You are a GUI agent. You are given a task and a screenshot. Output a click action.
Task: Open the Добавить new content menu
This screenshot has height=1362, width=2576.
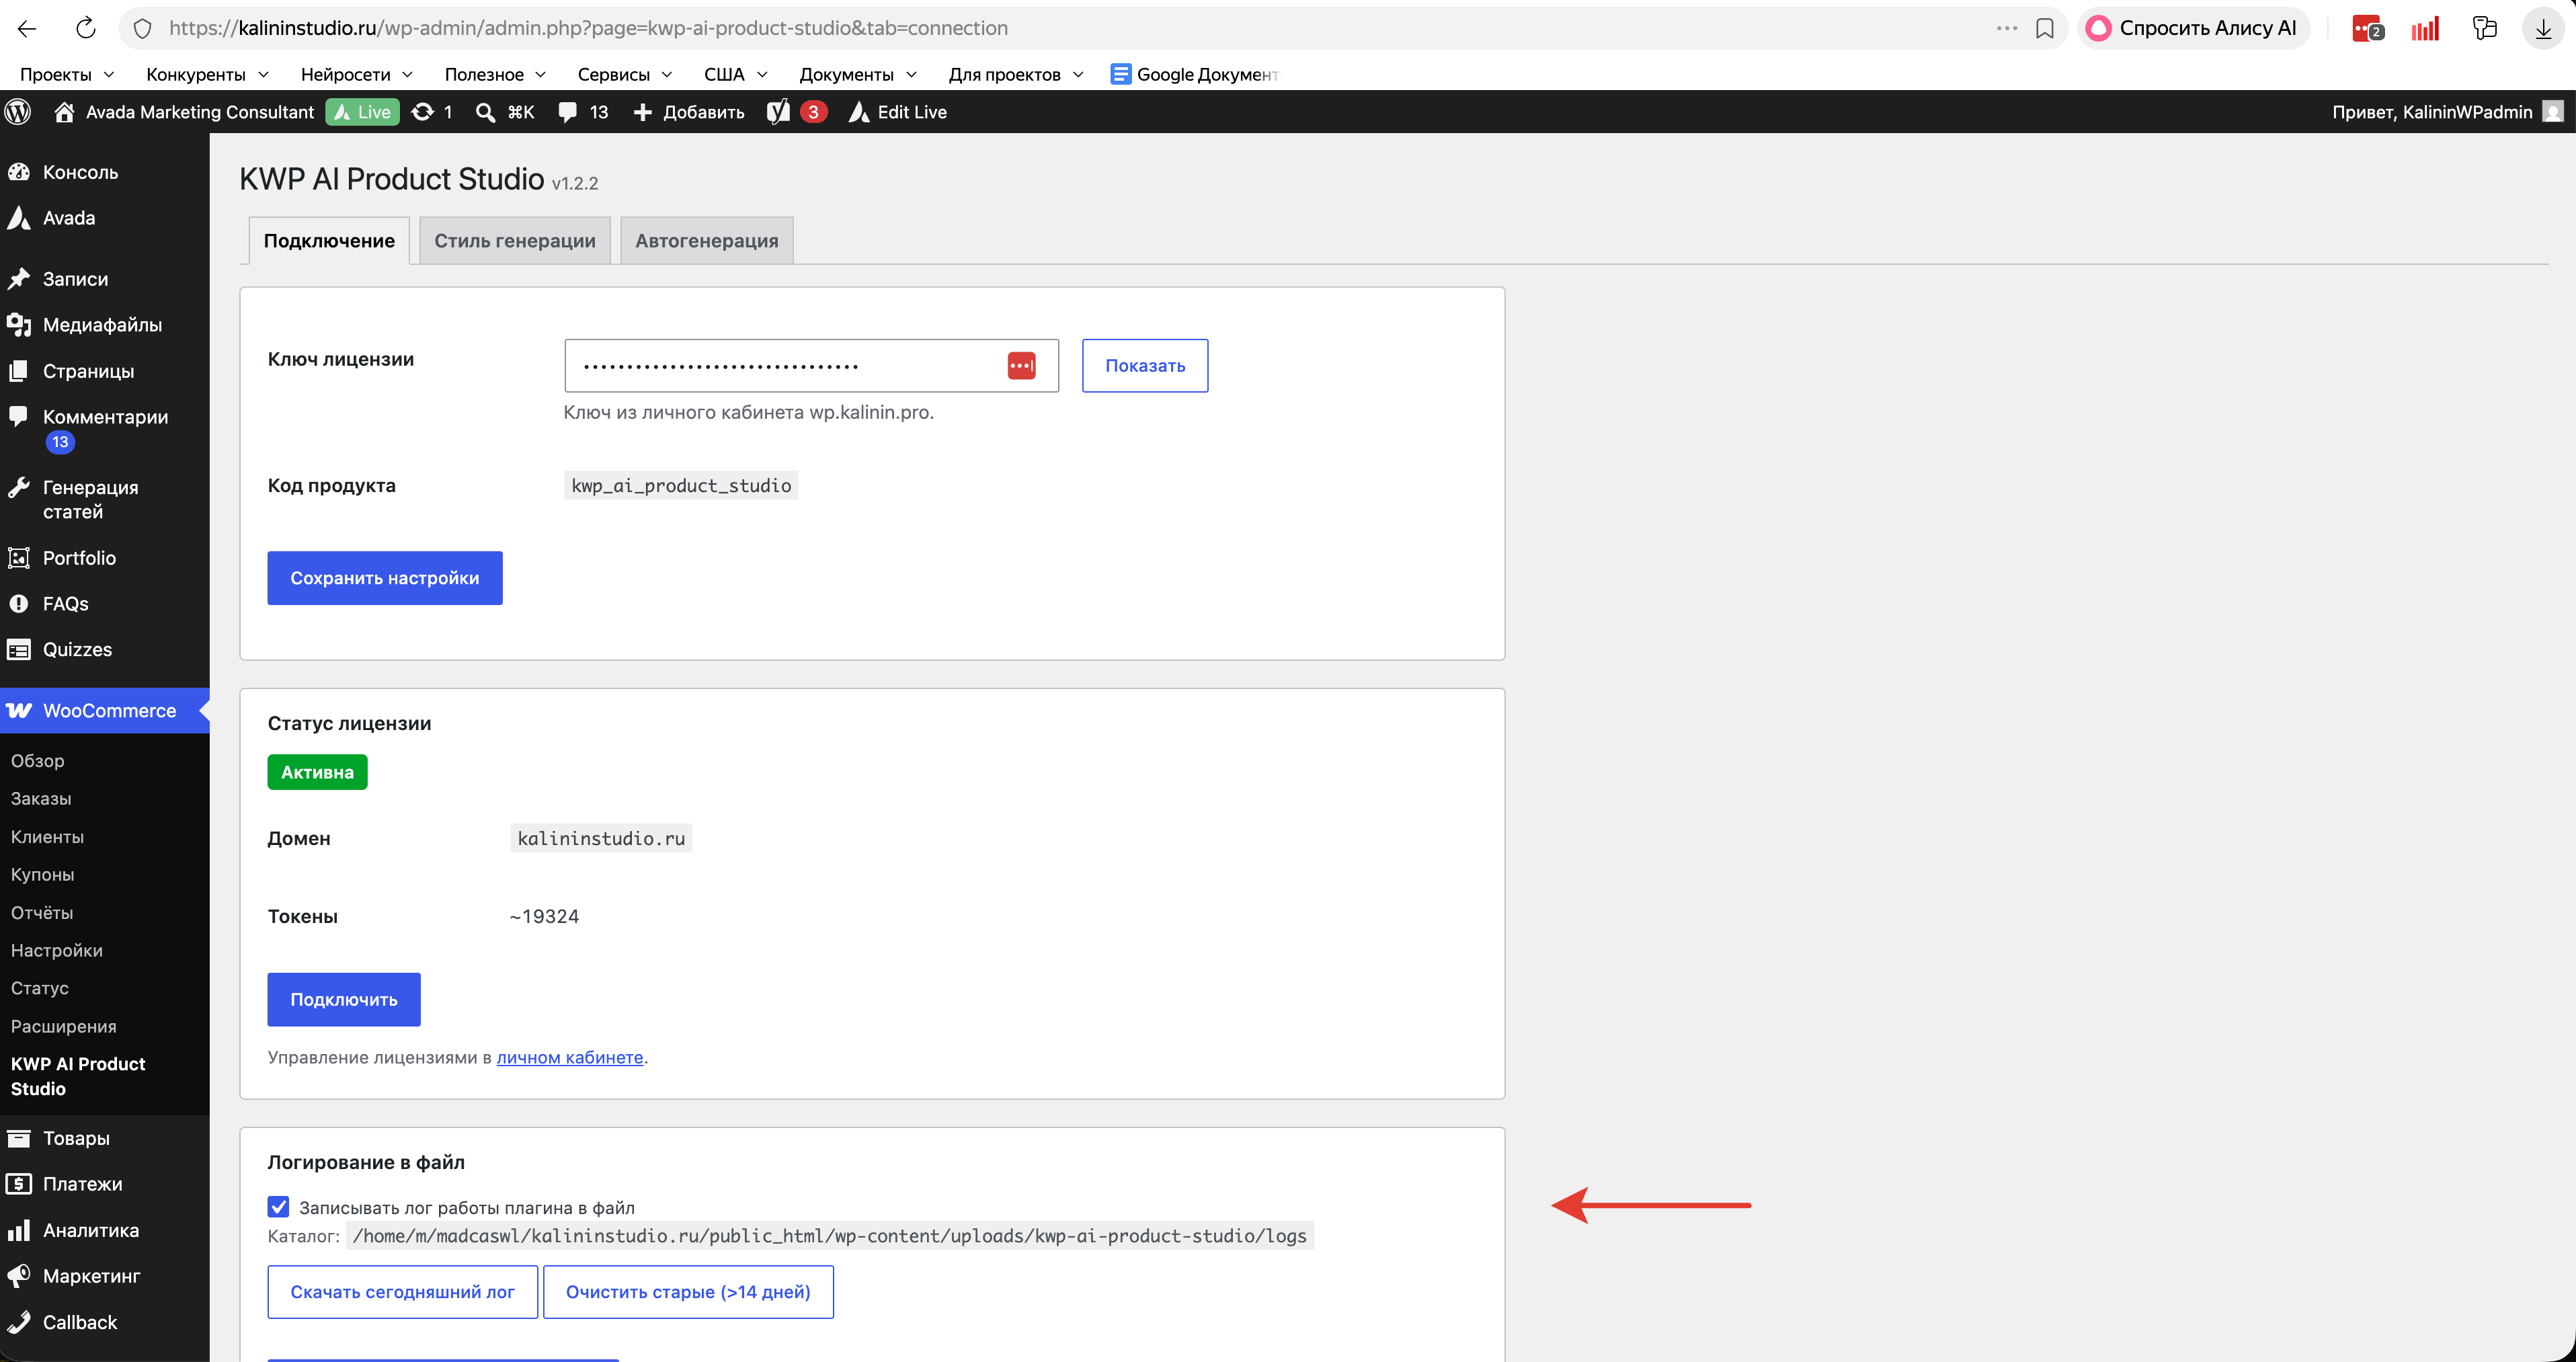689,112
